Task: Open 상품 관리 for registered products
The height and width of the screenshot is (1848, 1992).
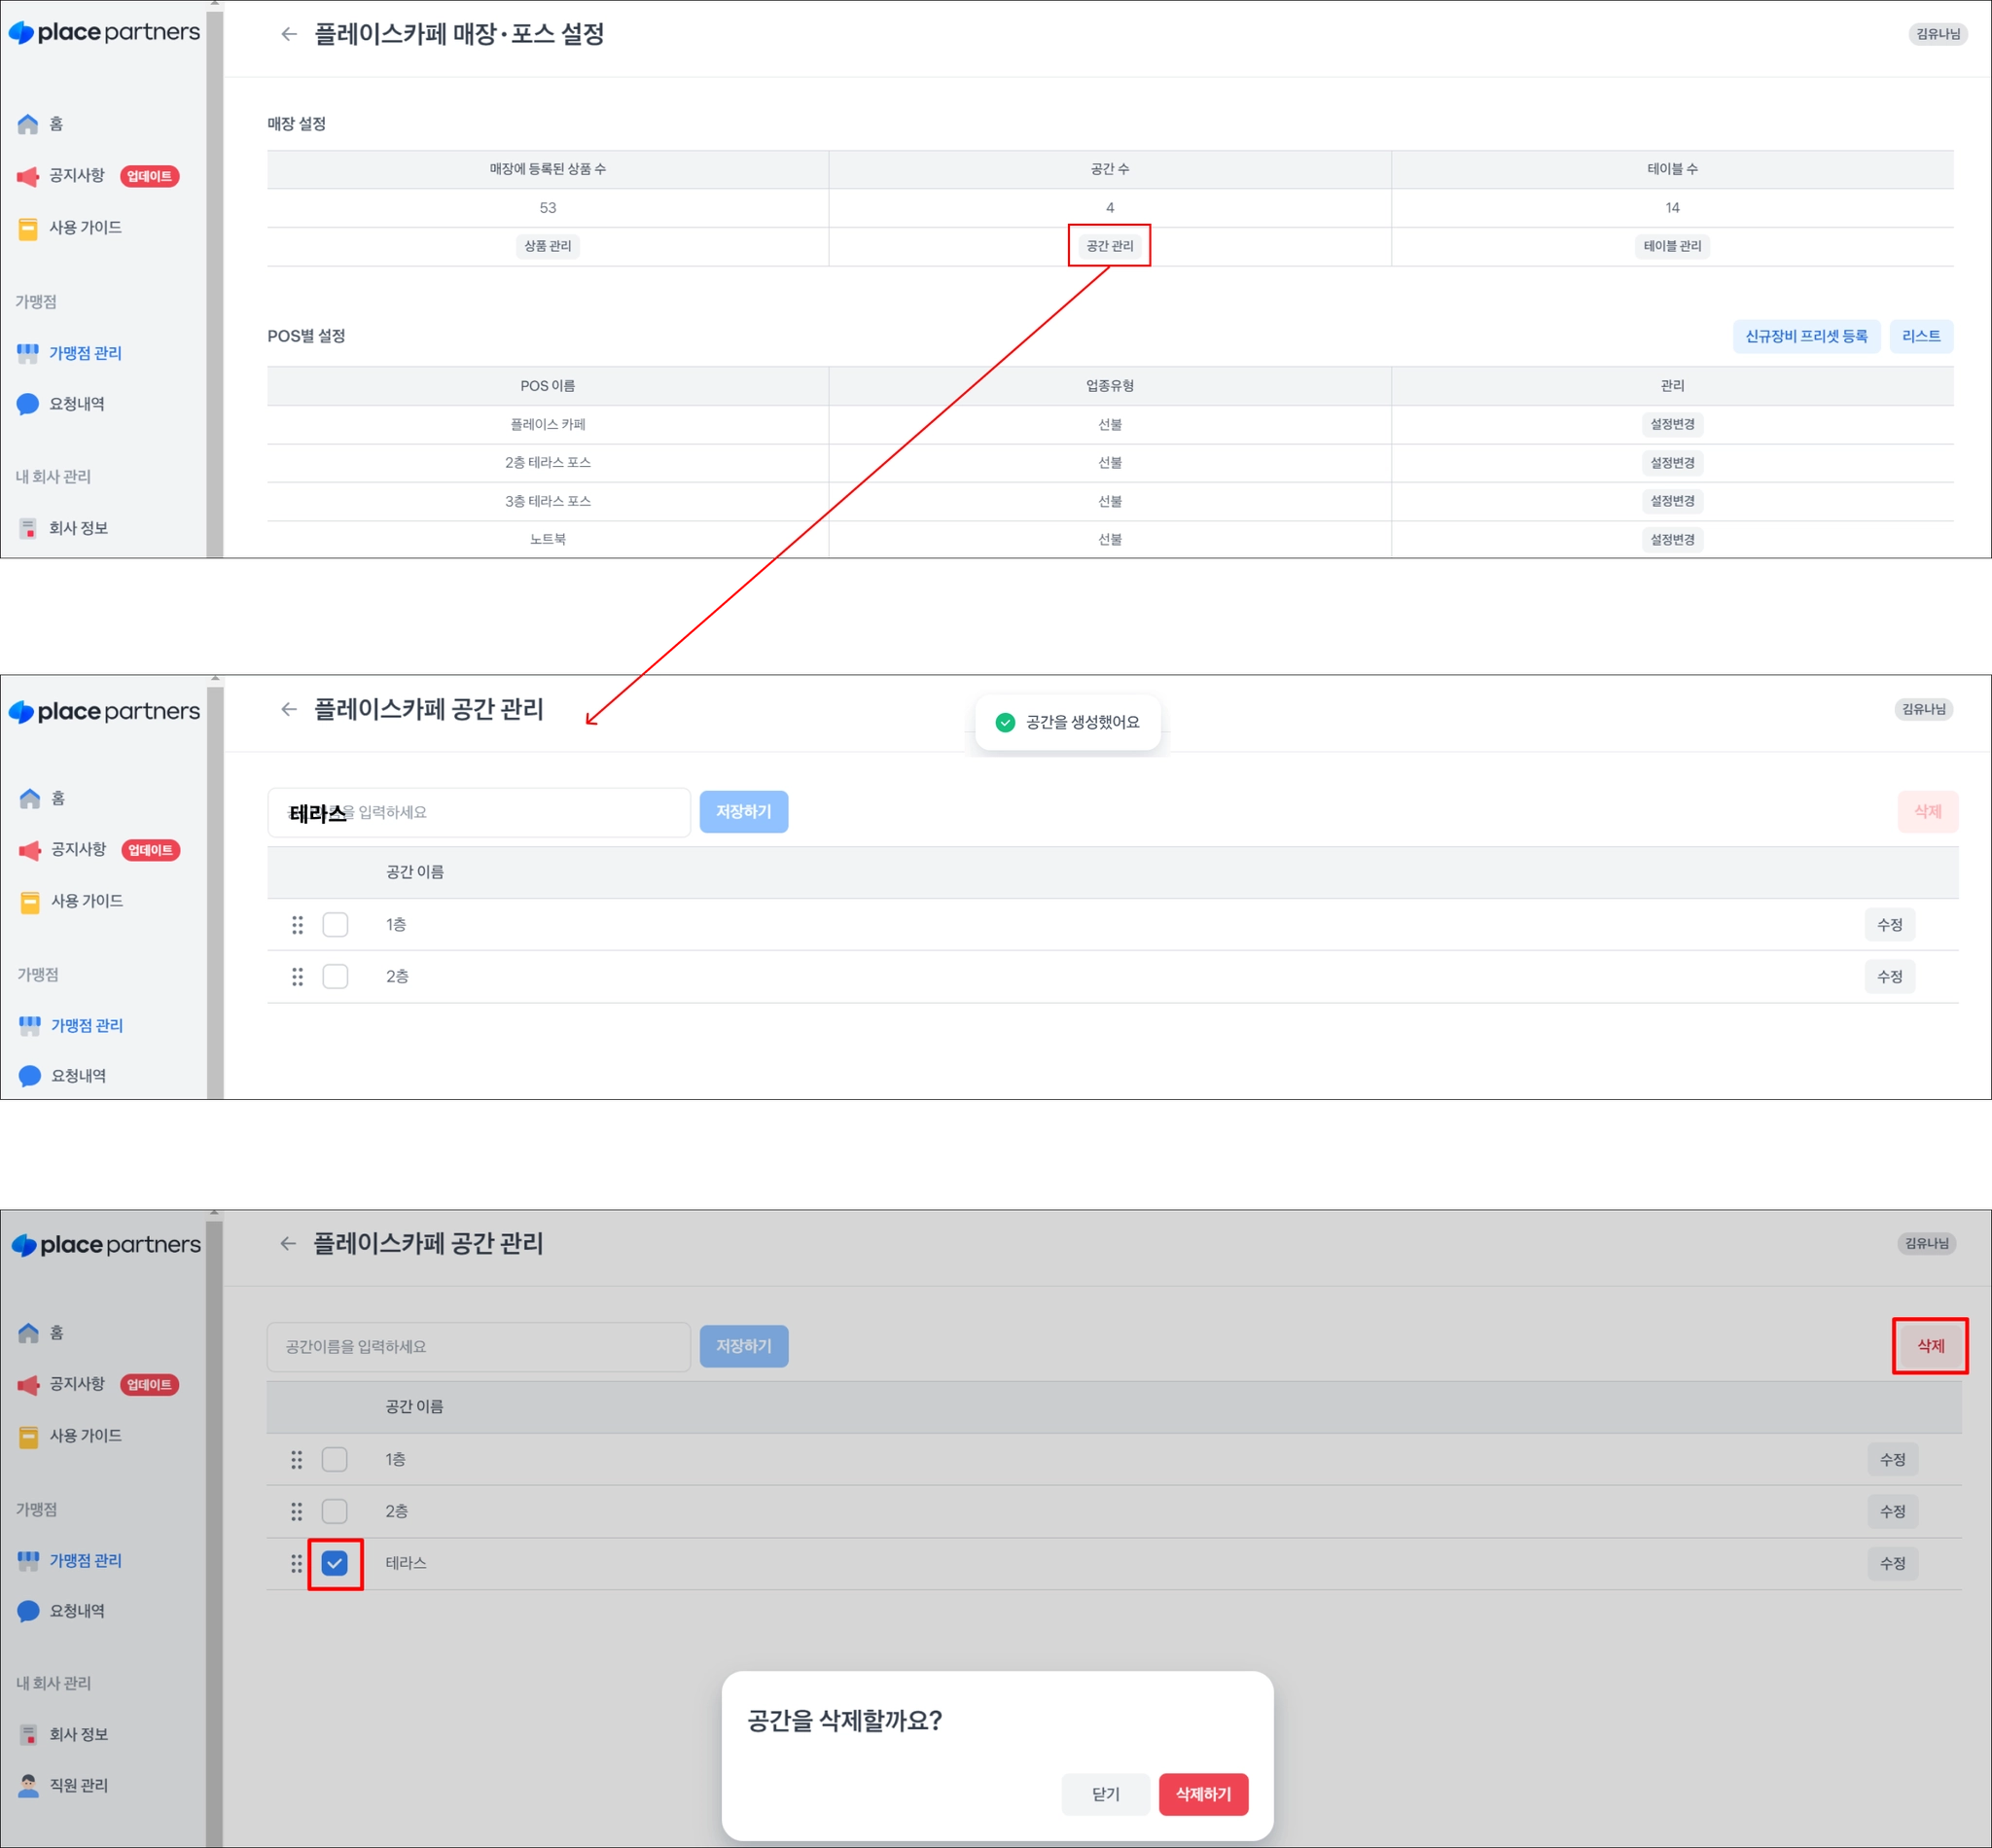Action: (x=547, y=246)
